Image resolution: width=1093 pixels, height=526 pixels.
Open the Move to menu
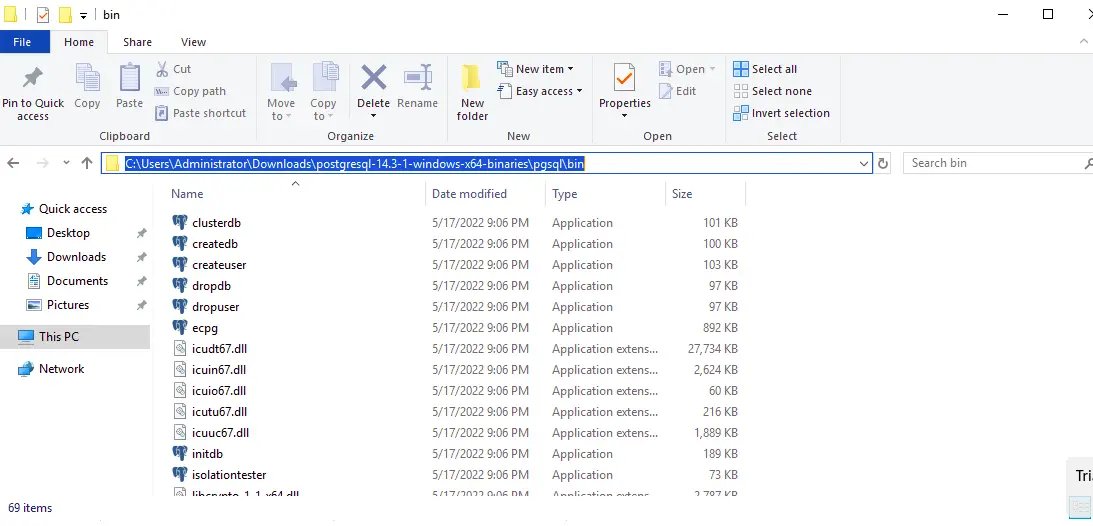point(282,92)
